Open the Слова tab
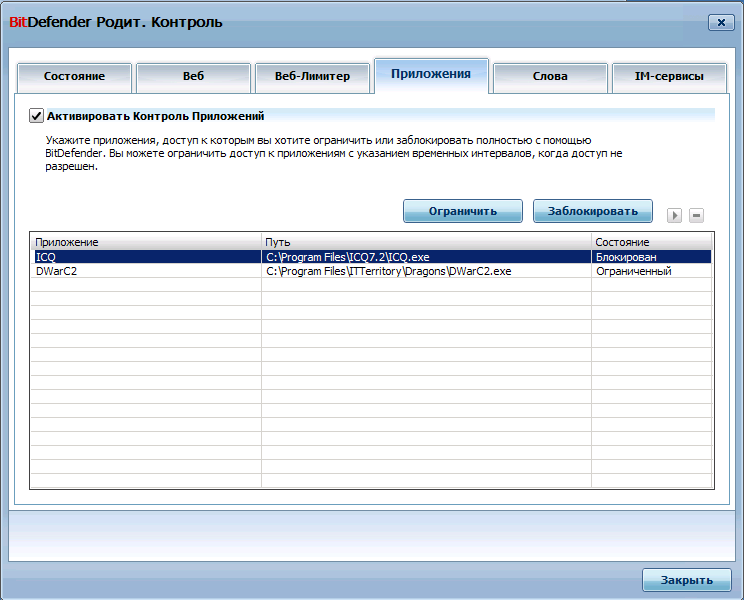 coord(550,77)
